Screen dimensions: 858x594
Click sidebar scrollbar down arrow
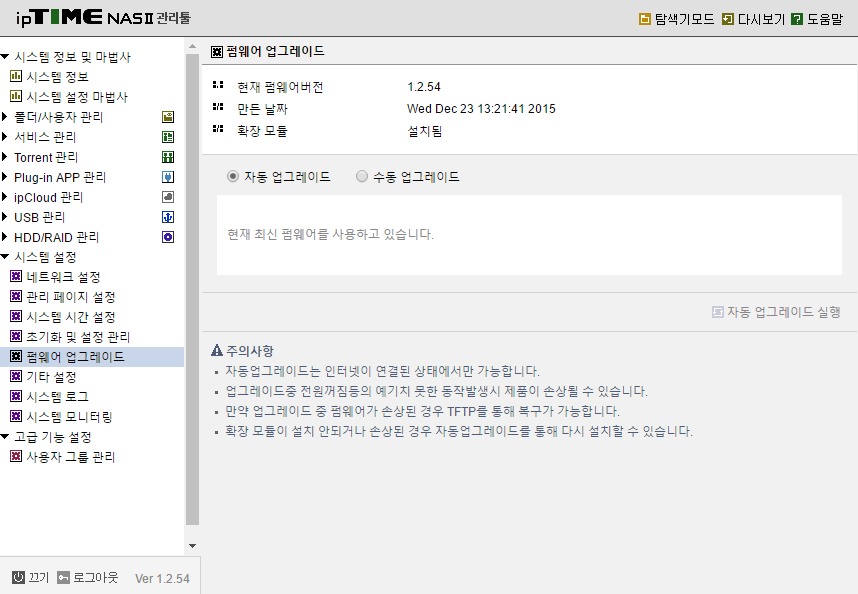[192, 546]
